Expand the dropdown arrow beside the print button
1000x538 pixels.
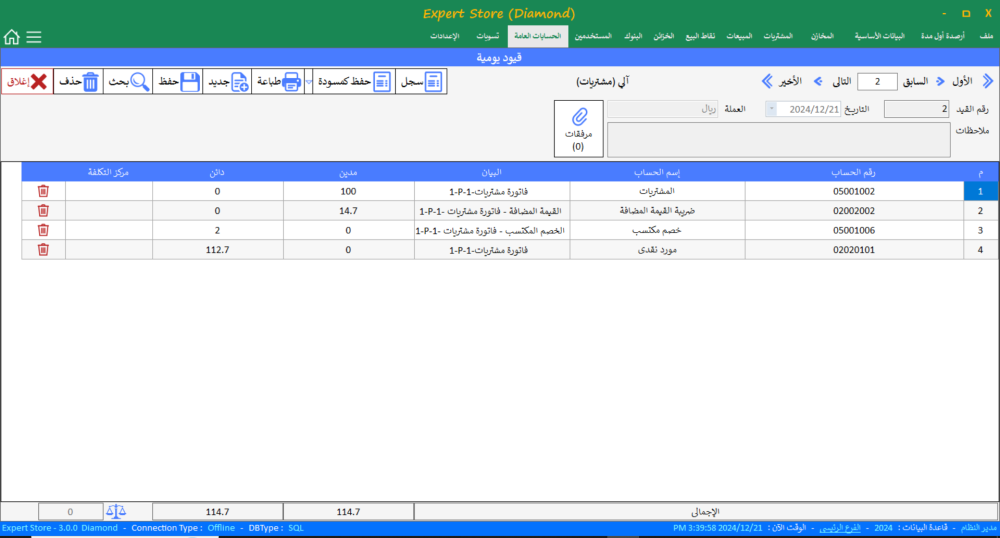pyautogui.click(x=308, y=82)
